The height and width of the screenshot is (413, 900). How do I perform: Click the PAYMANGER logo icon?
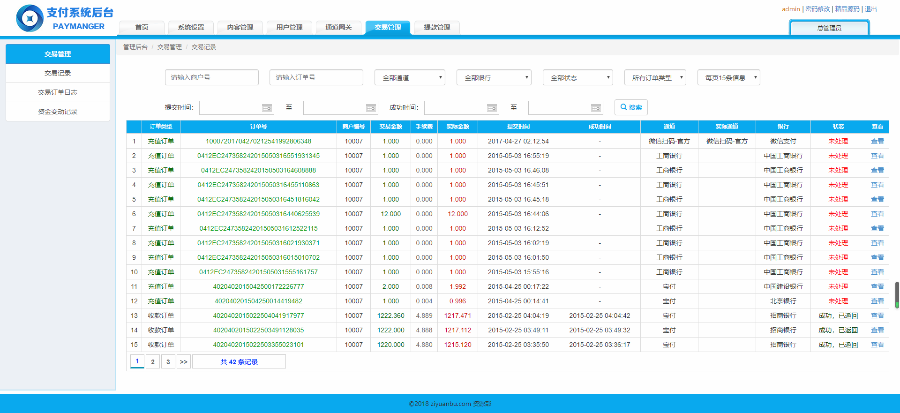(29, 18)
